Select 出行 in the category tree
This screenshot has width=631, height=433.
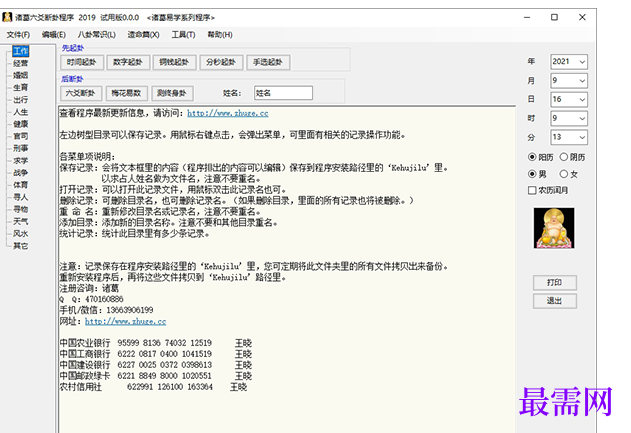click(x=21, y=100)
